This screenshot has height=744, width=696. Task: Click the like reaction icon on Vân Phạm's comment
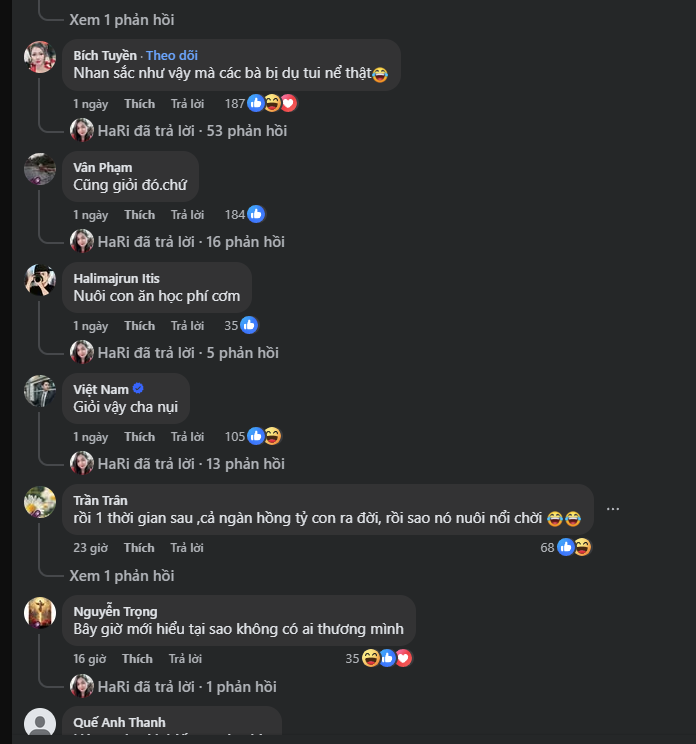pyautogui.click(x=256, y=214)
